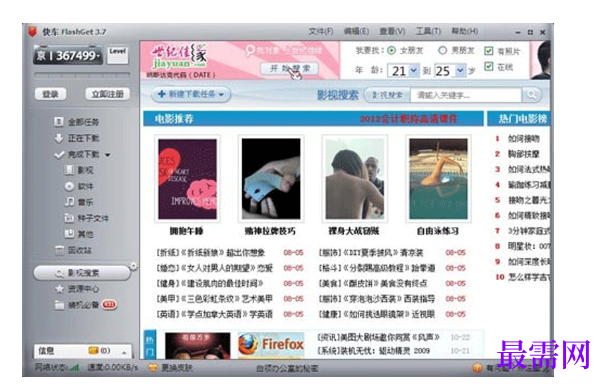Viewport: 609px width, 386px height.
Task: Open the 《三色彩虹条纹》艺术美甲 link
Action: pos(214,299)
